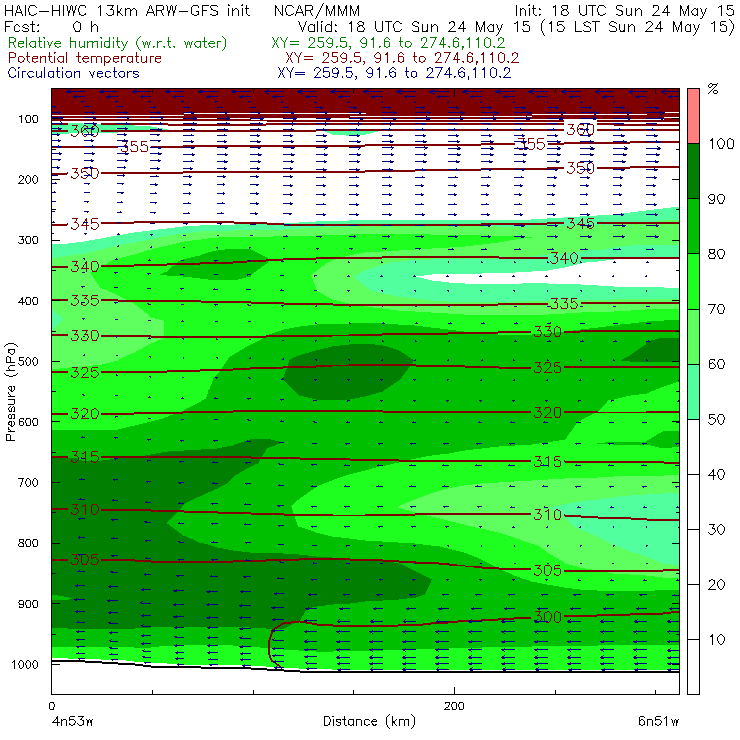740x740 pixels.
Task: Click the red 'Potential temperature' legend label
Action: pos(85,58)
